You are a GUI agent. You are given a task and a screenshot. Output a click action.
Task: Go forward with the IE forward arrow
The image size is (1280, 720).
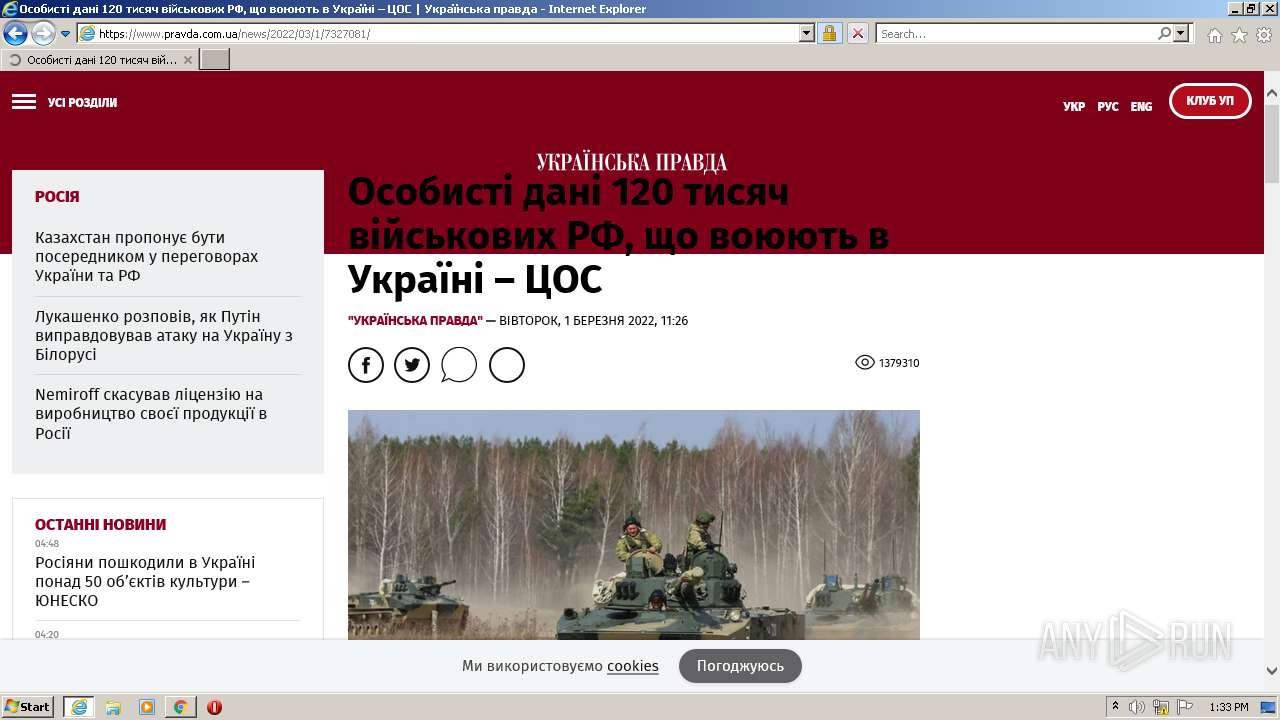point(43,33)
